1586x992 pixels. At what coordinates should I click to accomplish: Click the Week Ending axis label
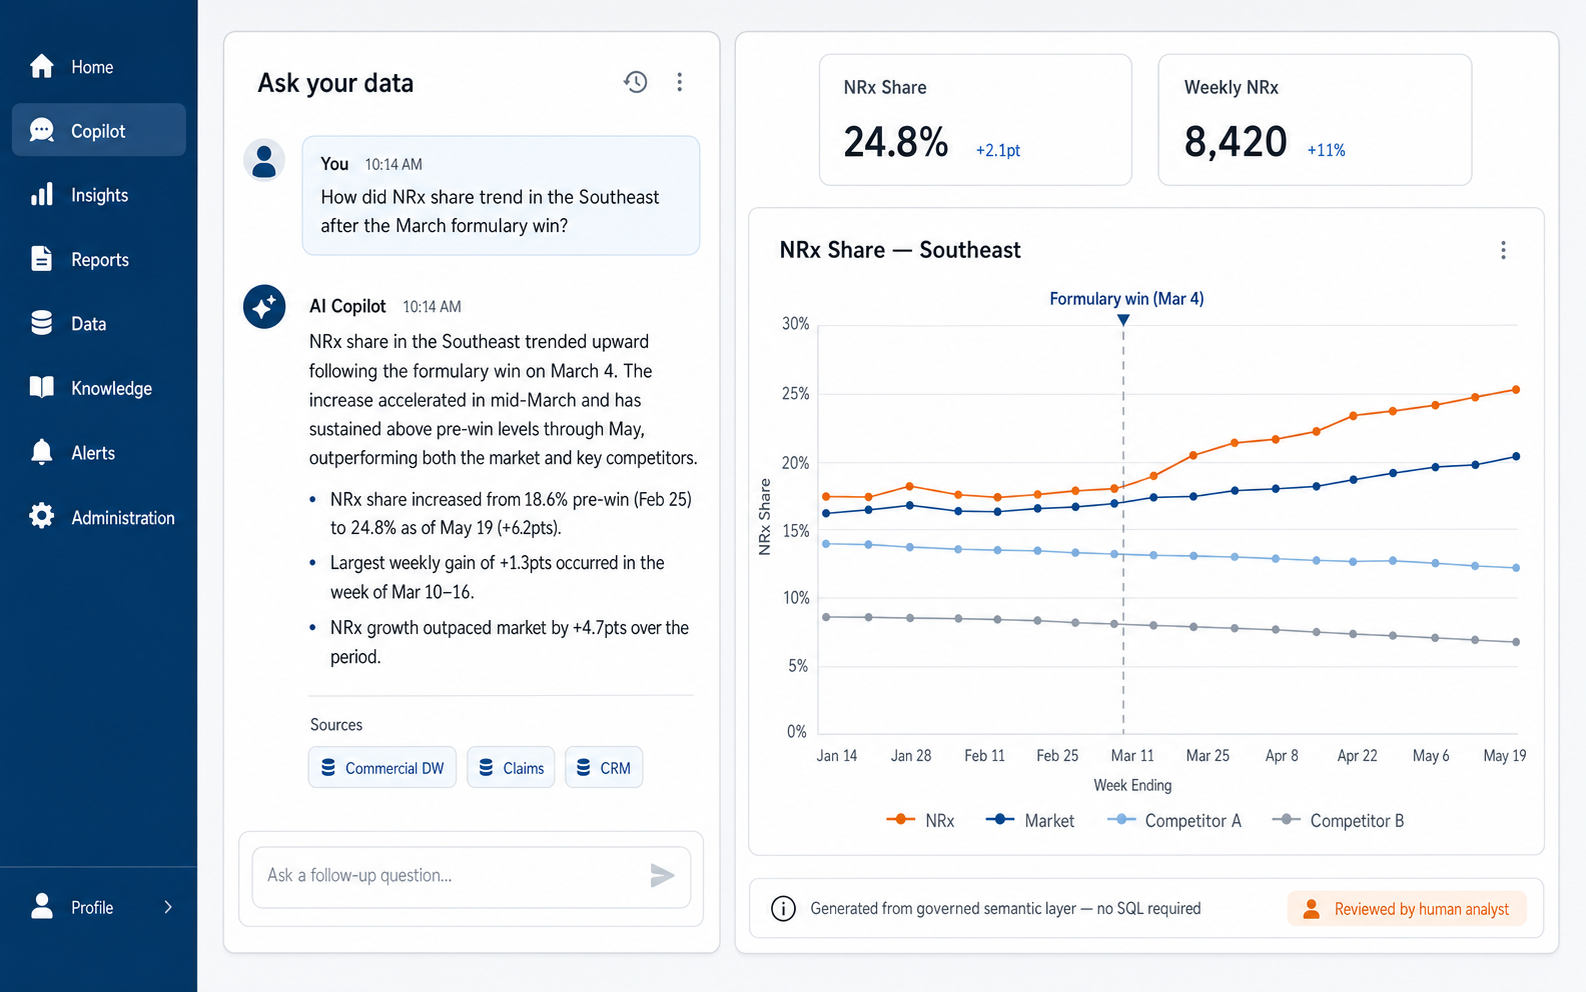click(x=1132, y=785)
